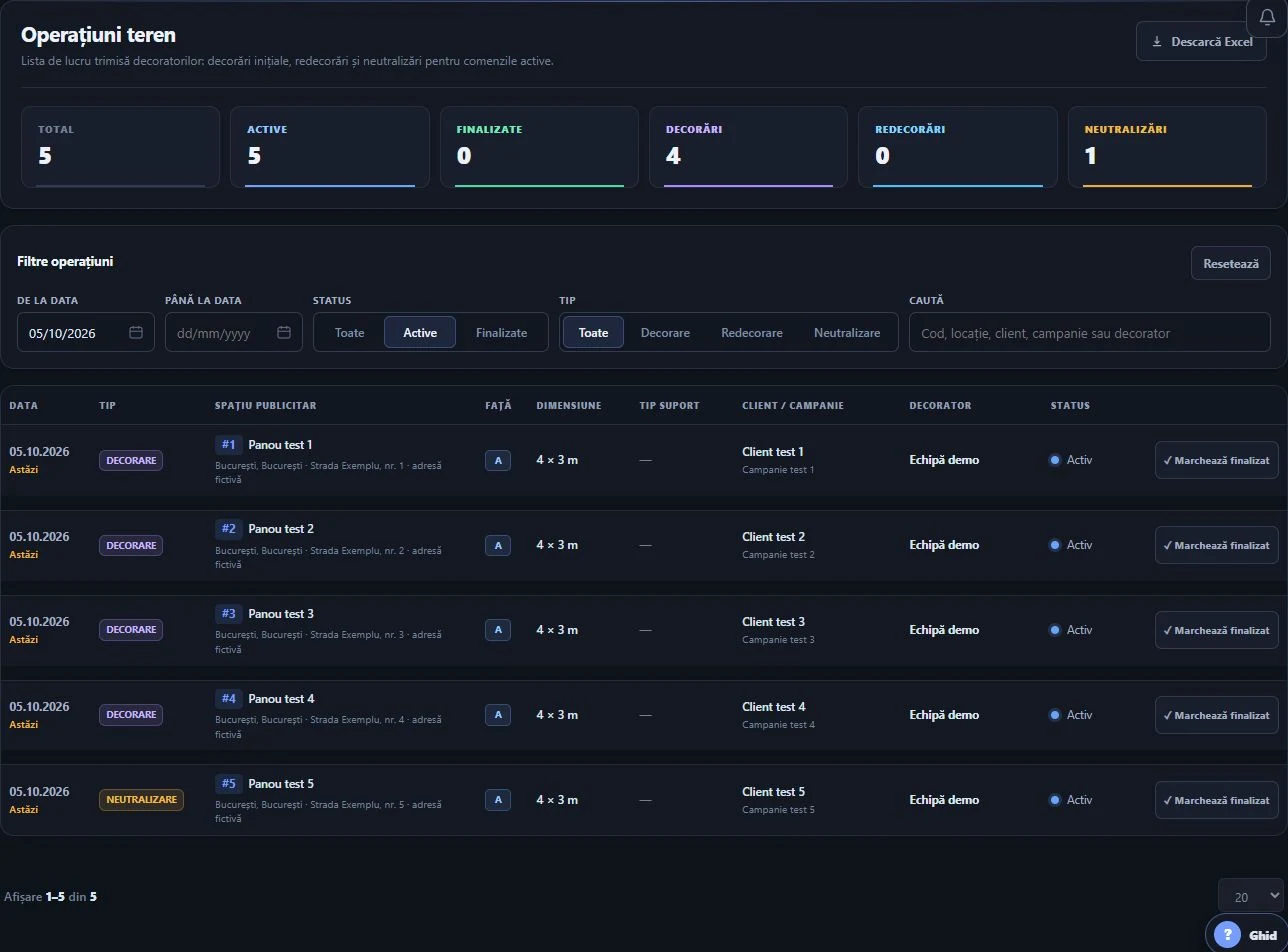Image resolution: width=1288 pixels, height=952 pixels.
Task: Click the Finalizate summary card
Action: click(x=539, y=147)
